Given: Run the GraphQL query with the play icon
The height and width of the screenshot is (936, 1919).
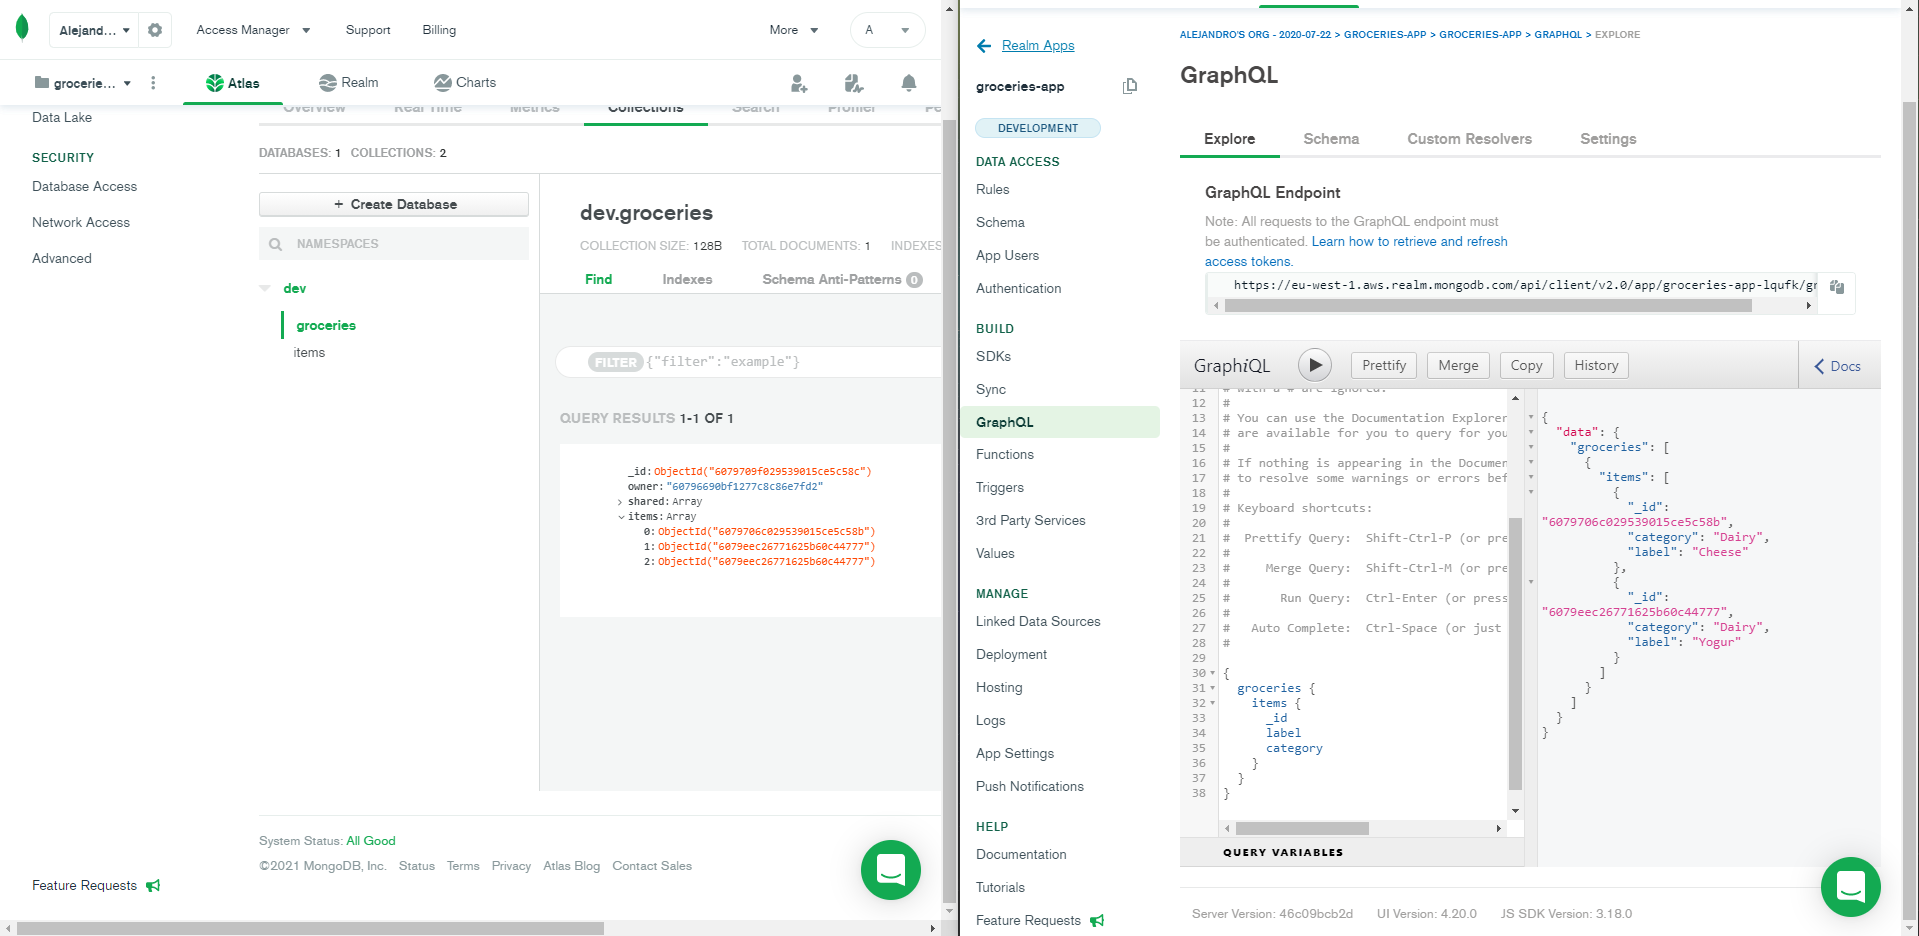Looking at the screenshot, I should click(x=1314, y=365).
